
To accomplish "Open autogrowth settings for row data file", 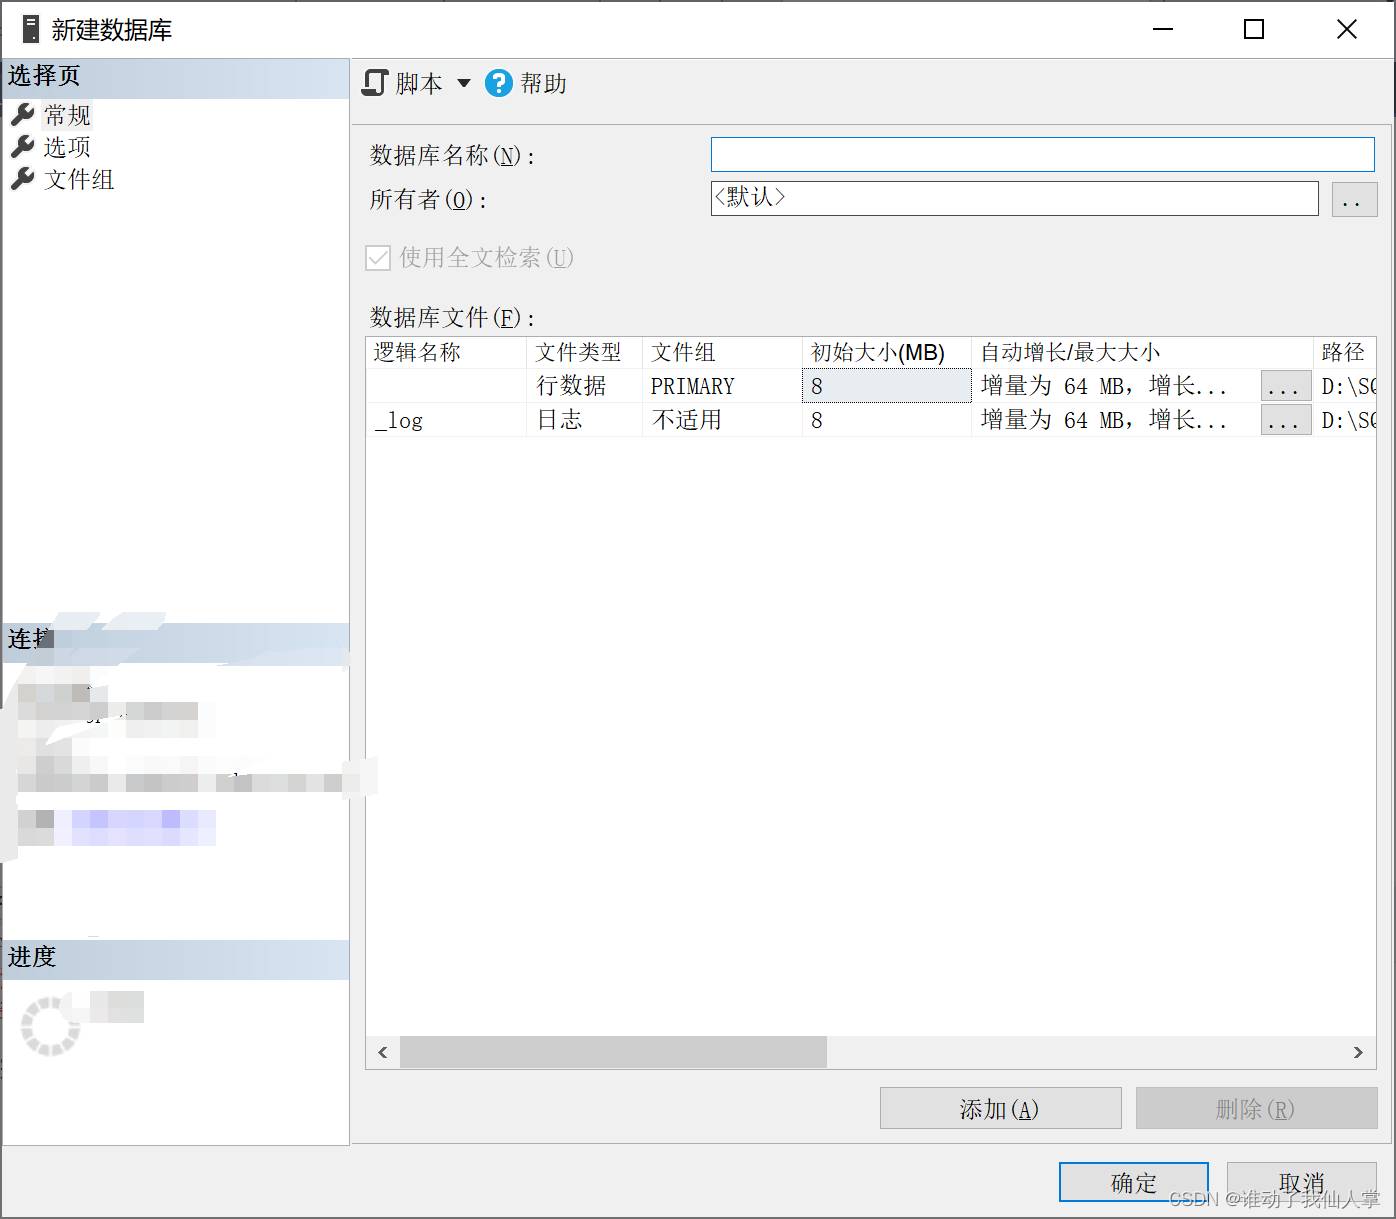I will click(x=1286, y=386).
